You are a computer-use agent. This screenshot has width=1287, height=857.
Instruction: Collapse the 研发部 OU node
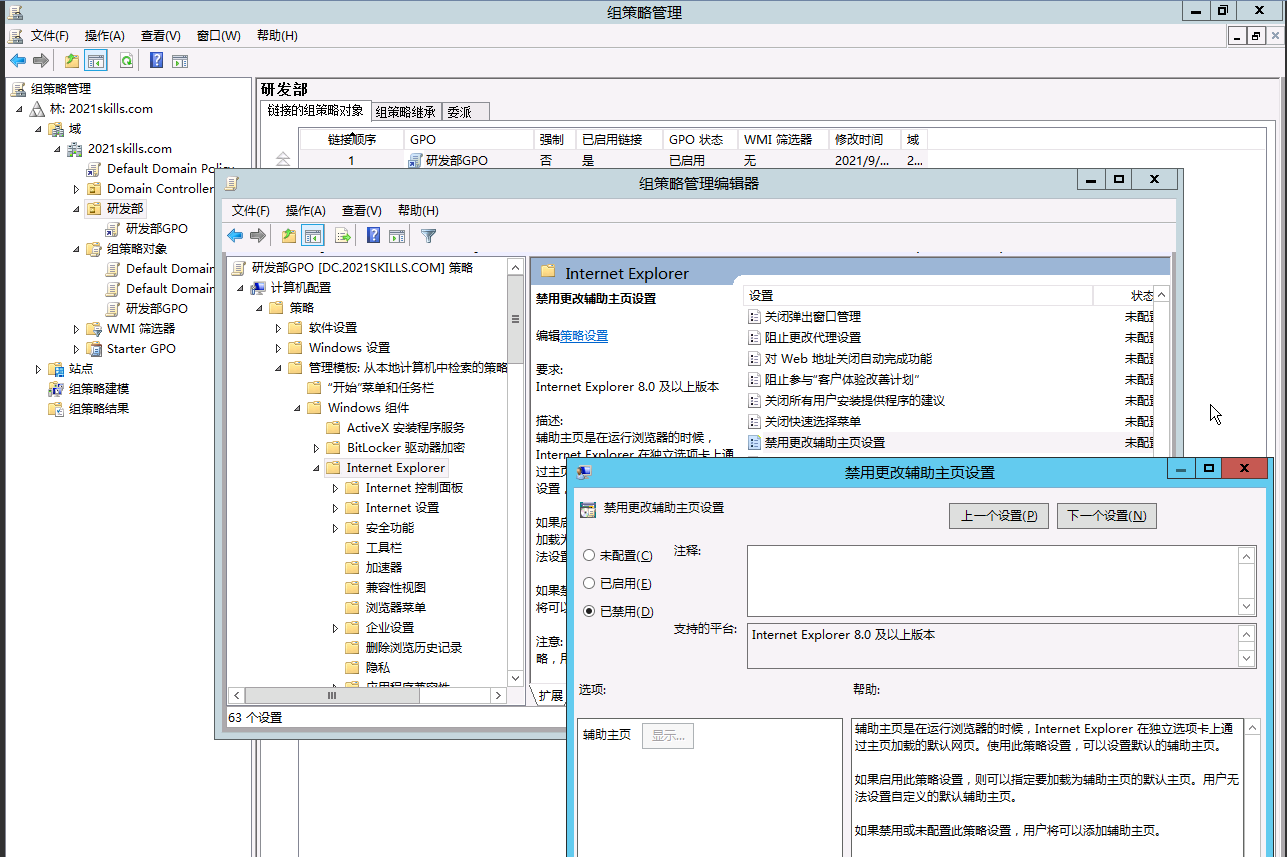[76, 209]
